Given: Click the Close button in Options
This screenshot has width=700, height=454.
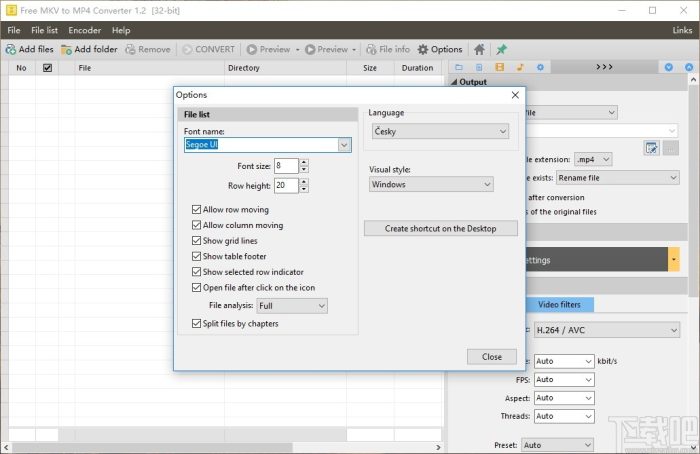Looking at the screenshot, I should (492, 357).
